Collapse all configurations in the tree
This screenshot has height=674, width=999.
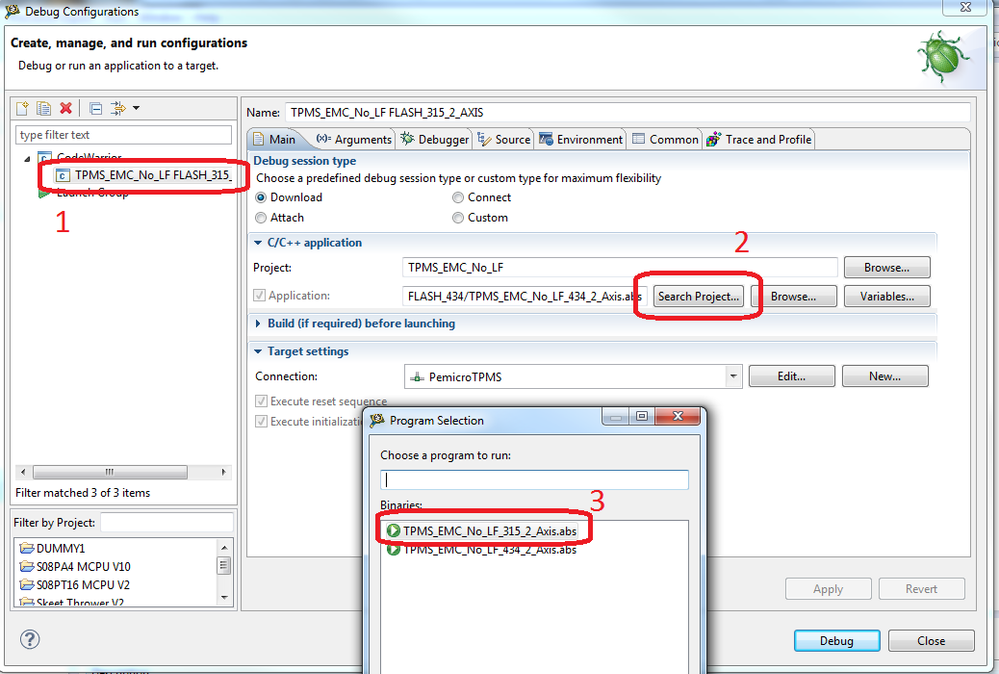pos(96,108)
